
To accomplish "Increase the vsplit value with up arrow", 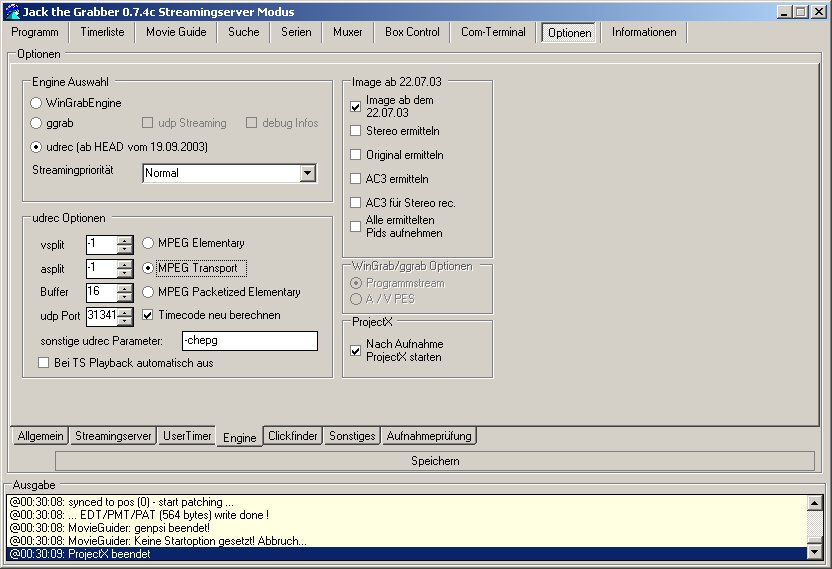I will click(124, 239).
